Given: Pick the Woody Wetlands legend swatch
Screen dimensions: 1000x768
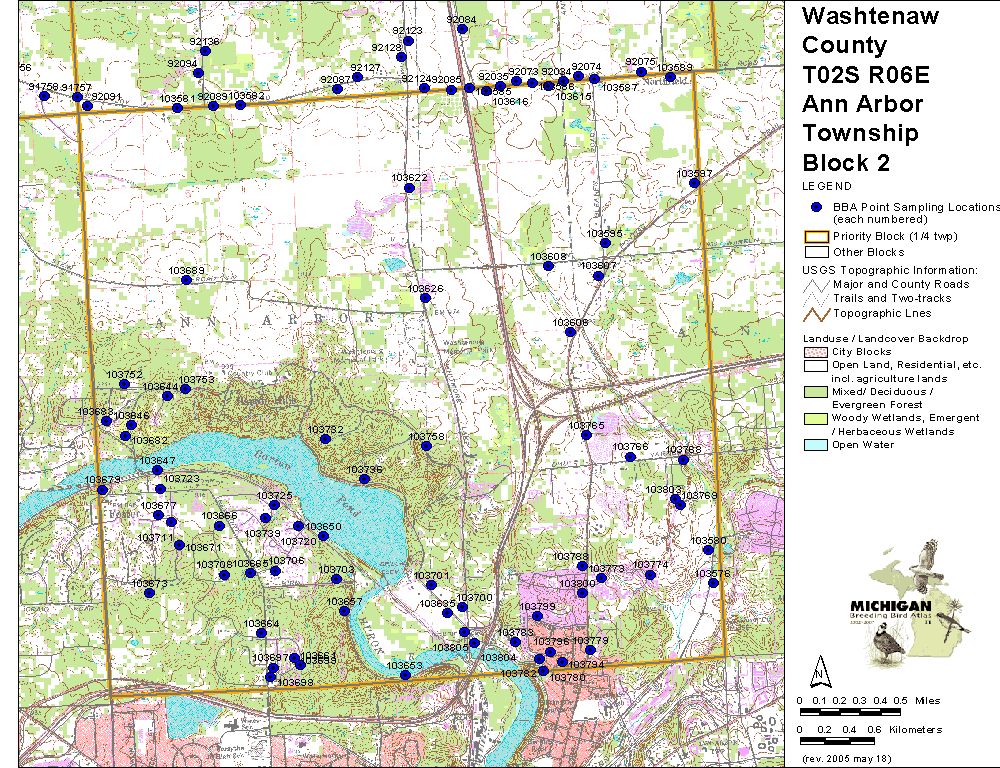Looking at the screenshot, I should tap(815, 418).
